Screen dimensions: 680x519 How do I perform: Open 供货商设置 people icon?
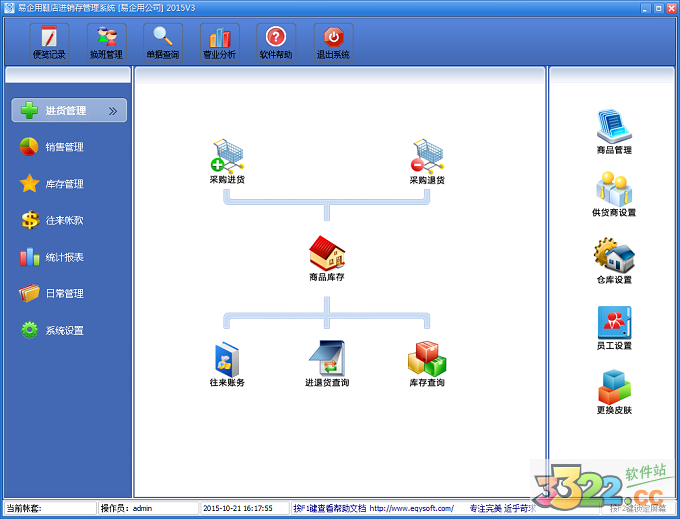pyautogui.click(x=614, y=189)
